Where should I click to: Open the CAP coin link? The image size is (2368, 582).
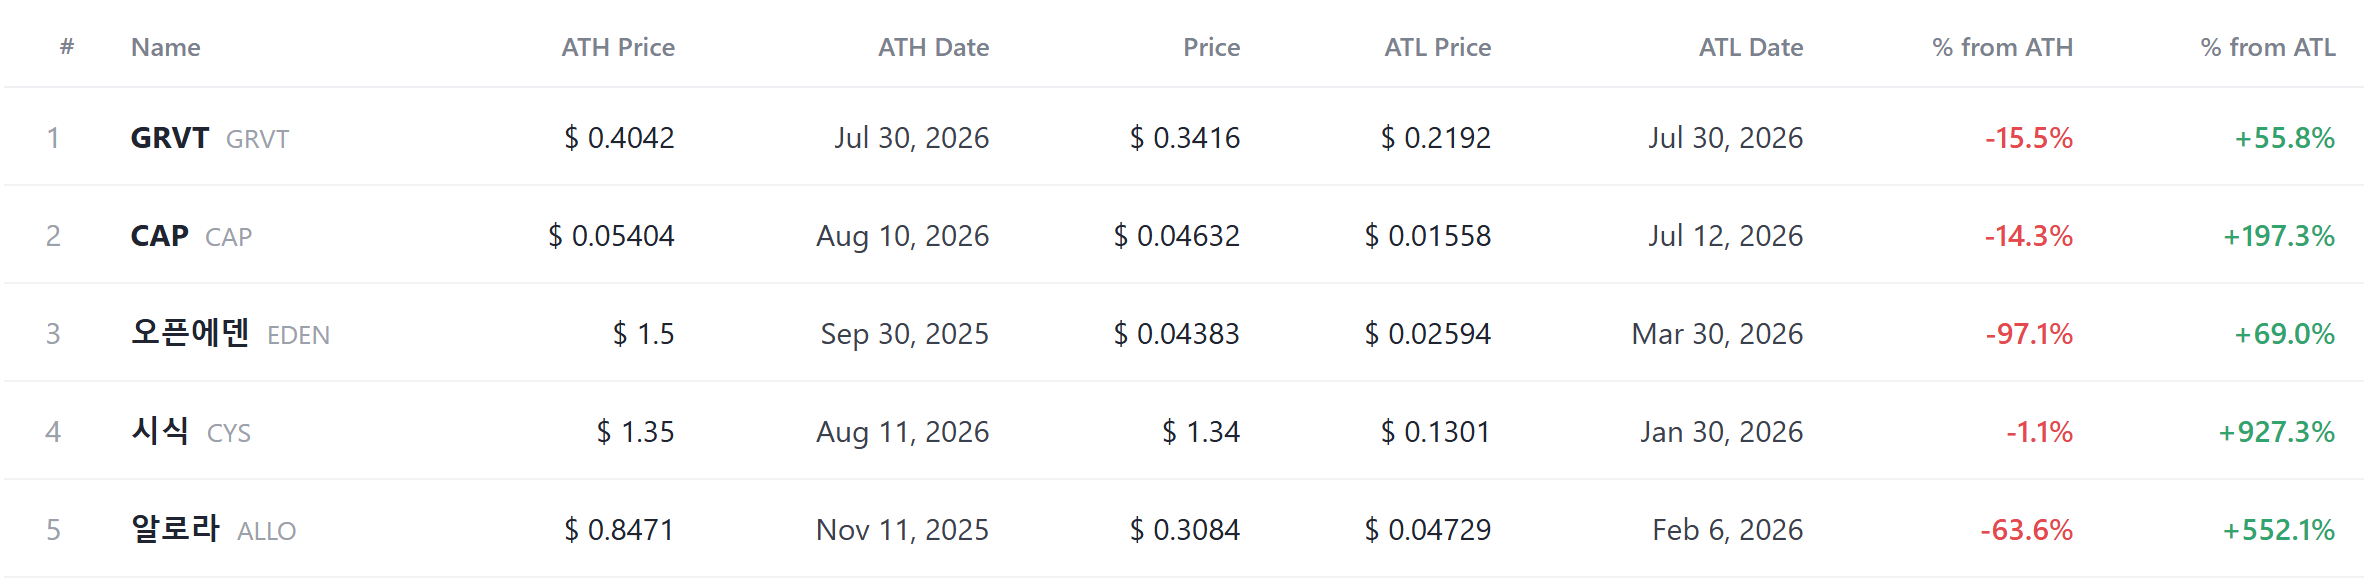pos(191,236)
